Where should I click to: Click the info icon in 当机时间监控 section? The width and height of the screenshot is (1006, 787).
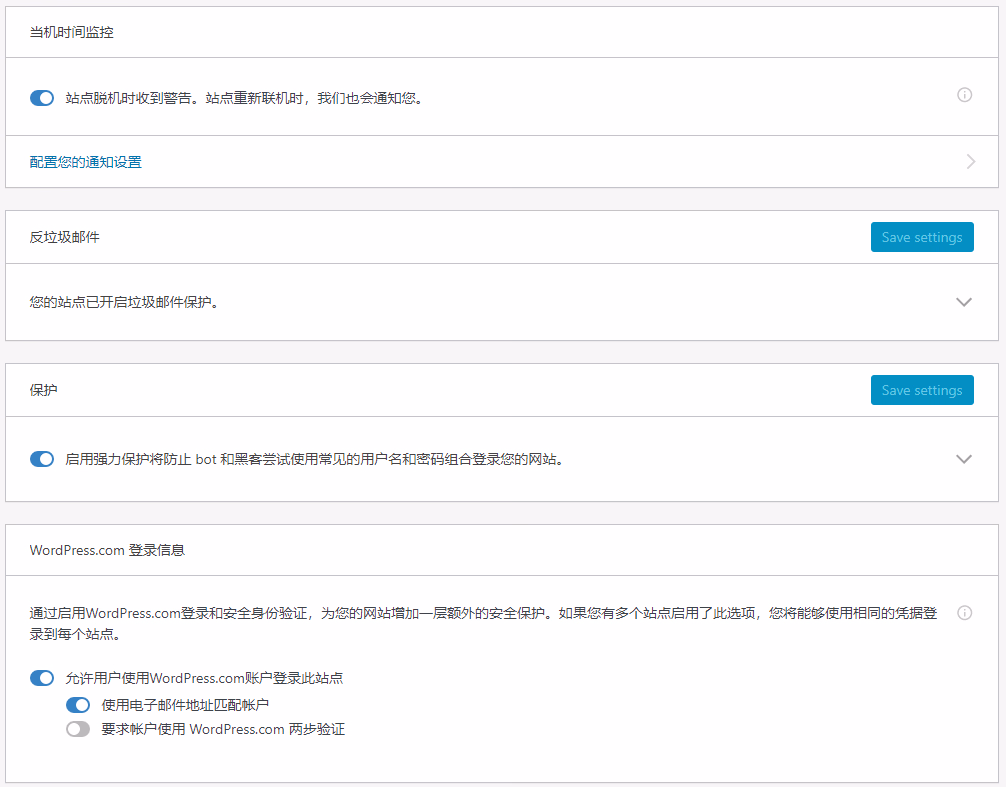pyautogui.click(x=964, y=95)
